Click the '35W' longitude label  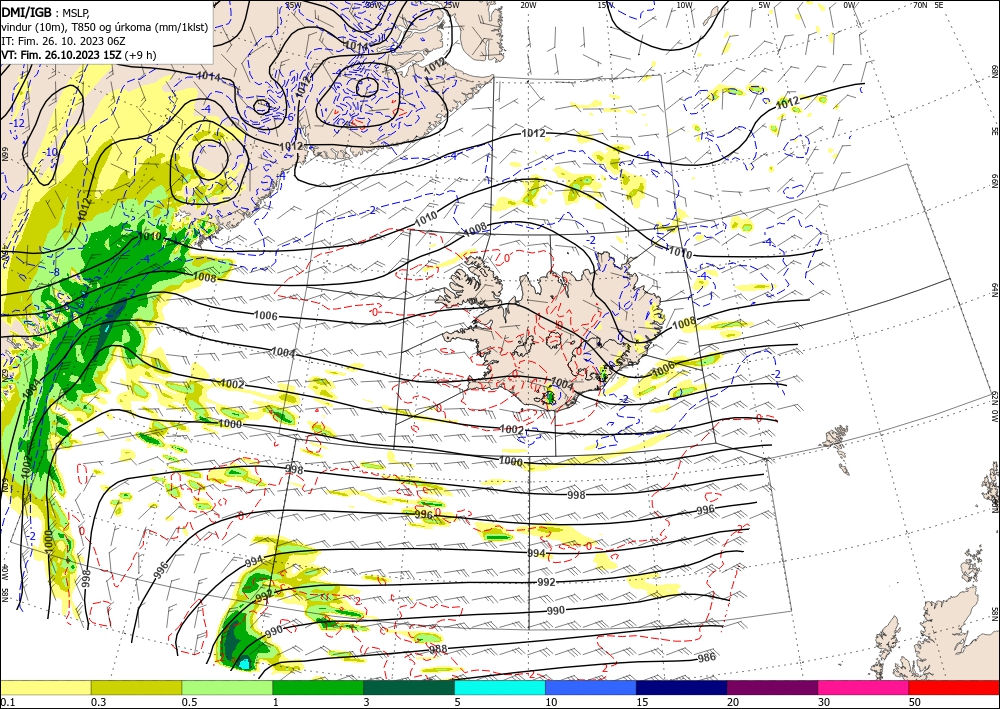click(x=293, y=5)
